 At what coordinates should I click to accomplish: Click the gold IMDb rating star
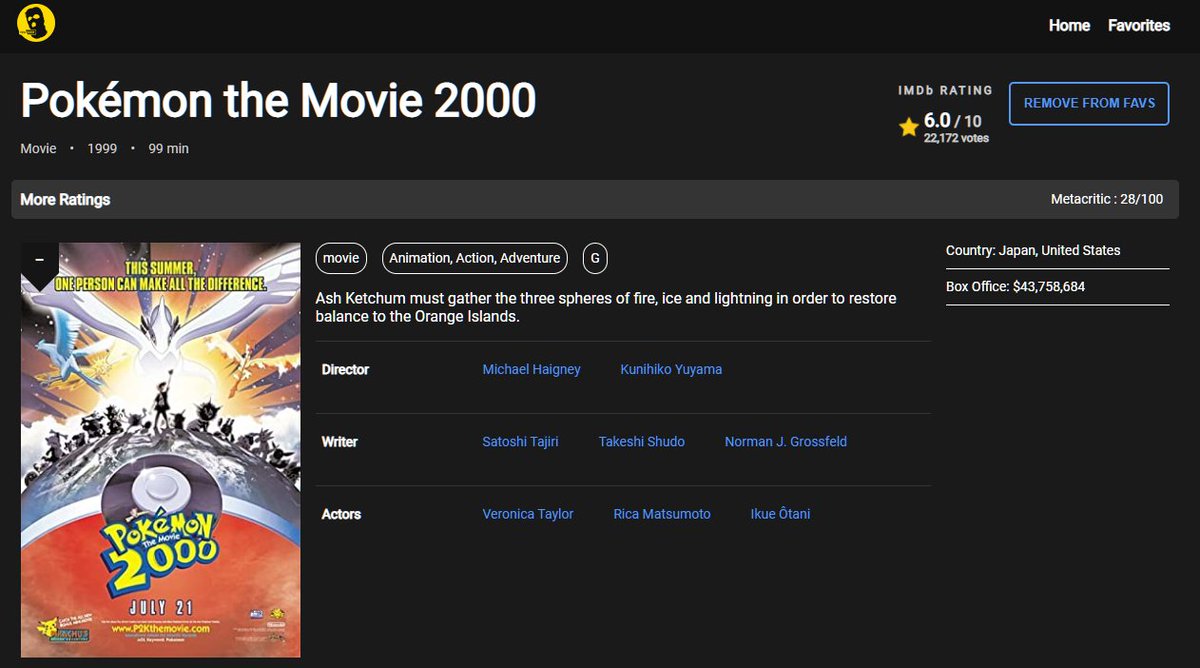[908, 127]
